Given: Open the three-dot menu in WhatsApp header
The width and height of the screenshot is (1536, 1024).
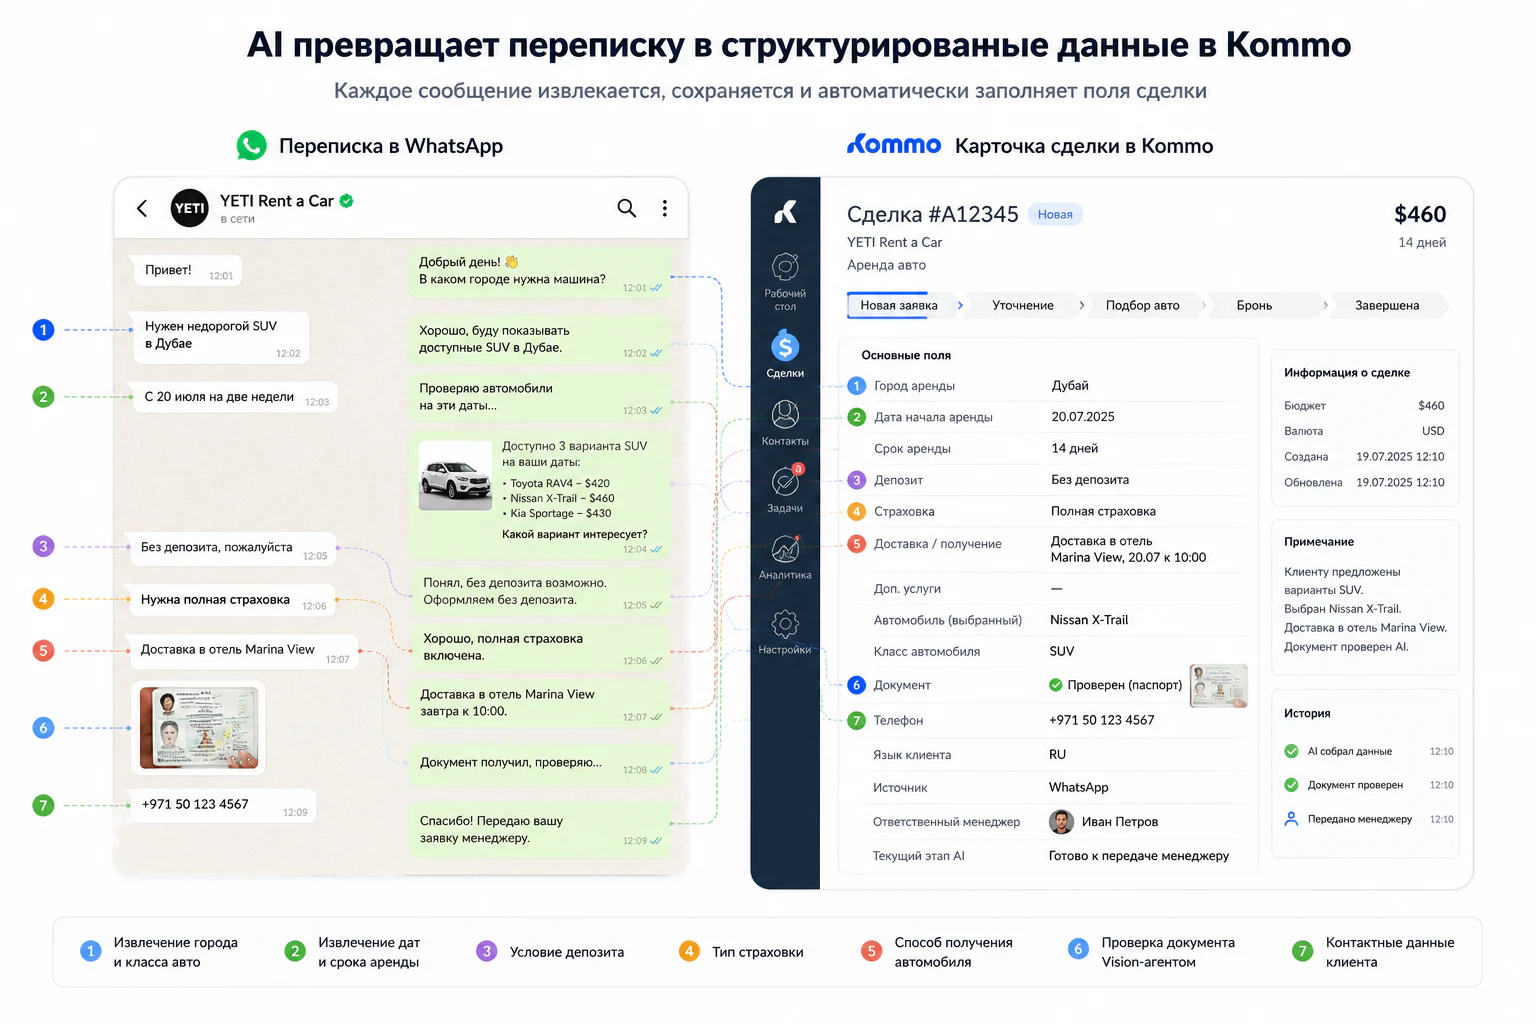Looking at the screenshot, I should 665,208.
